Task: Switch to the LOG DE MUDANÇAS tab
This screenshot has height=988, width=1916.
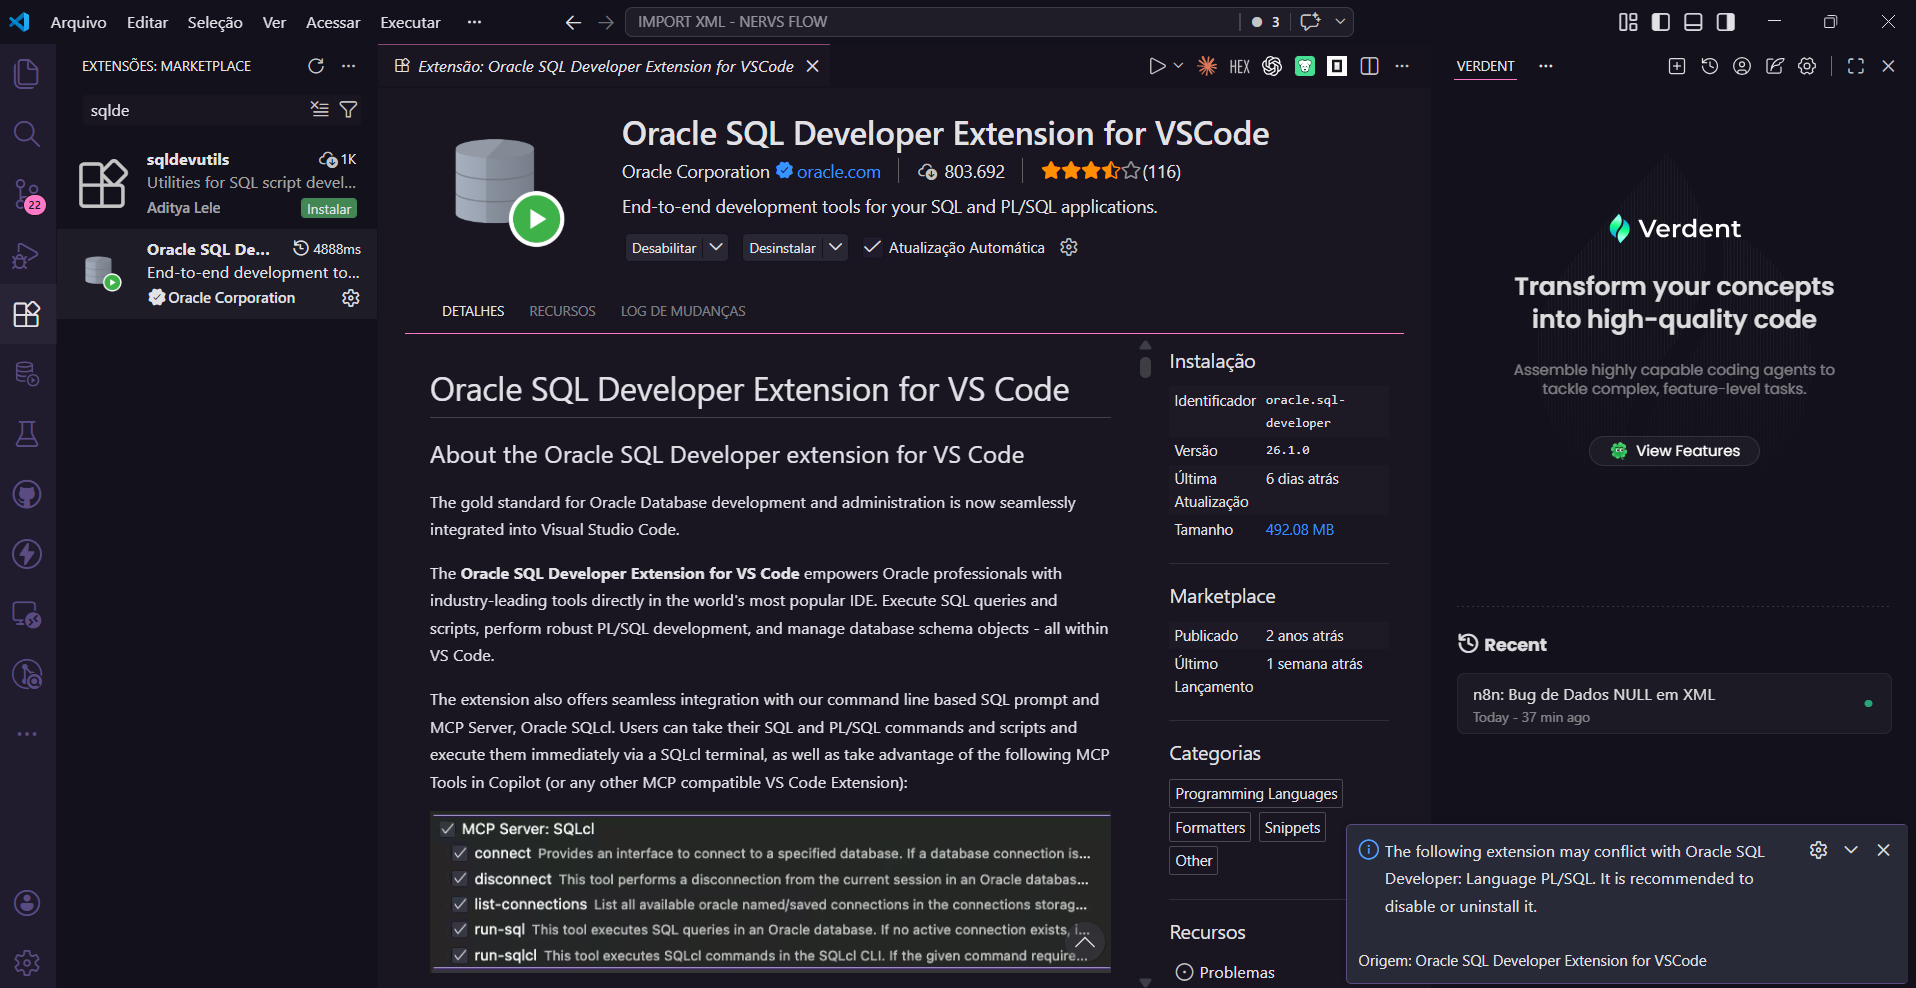Action: (683, 311)
